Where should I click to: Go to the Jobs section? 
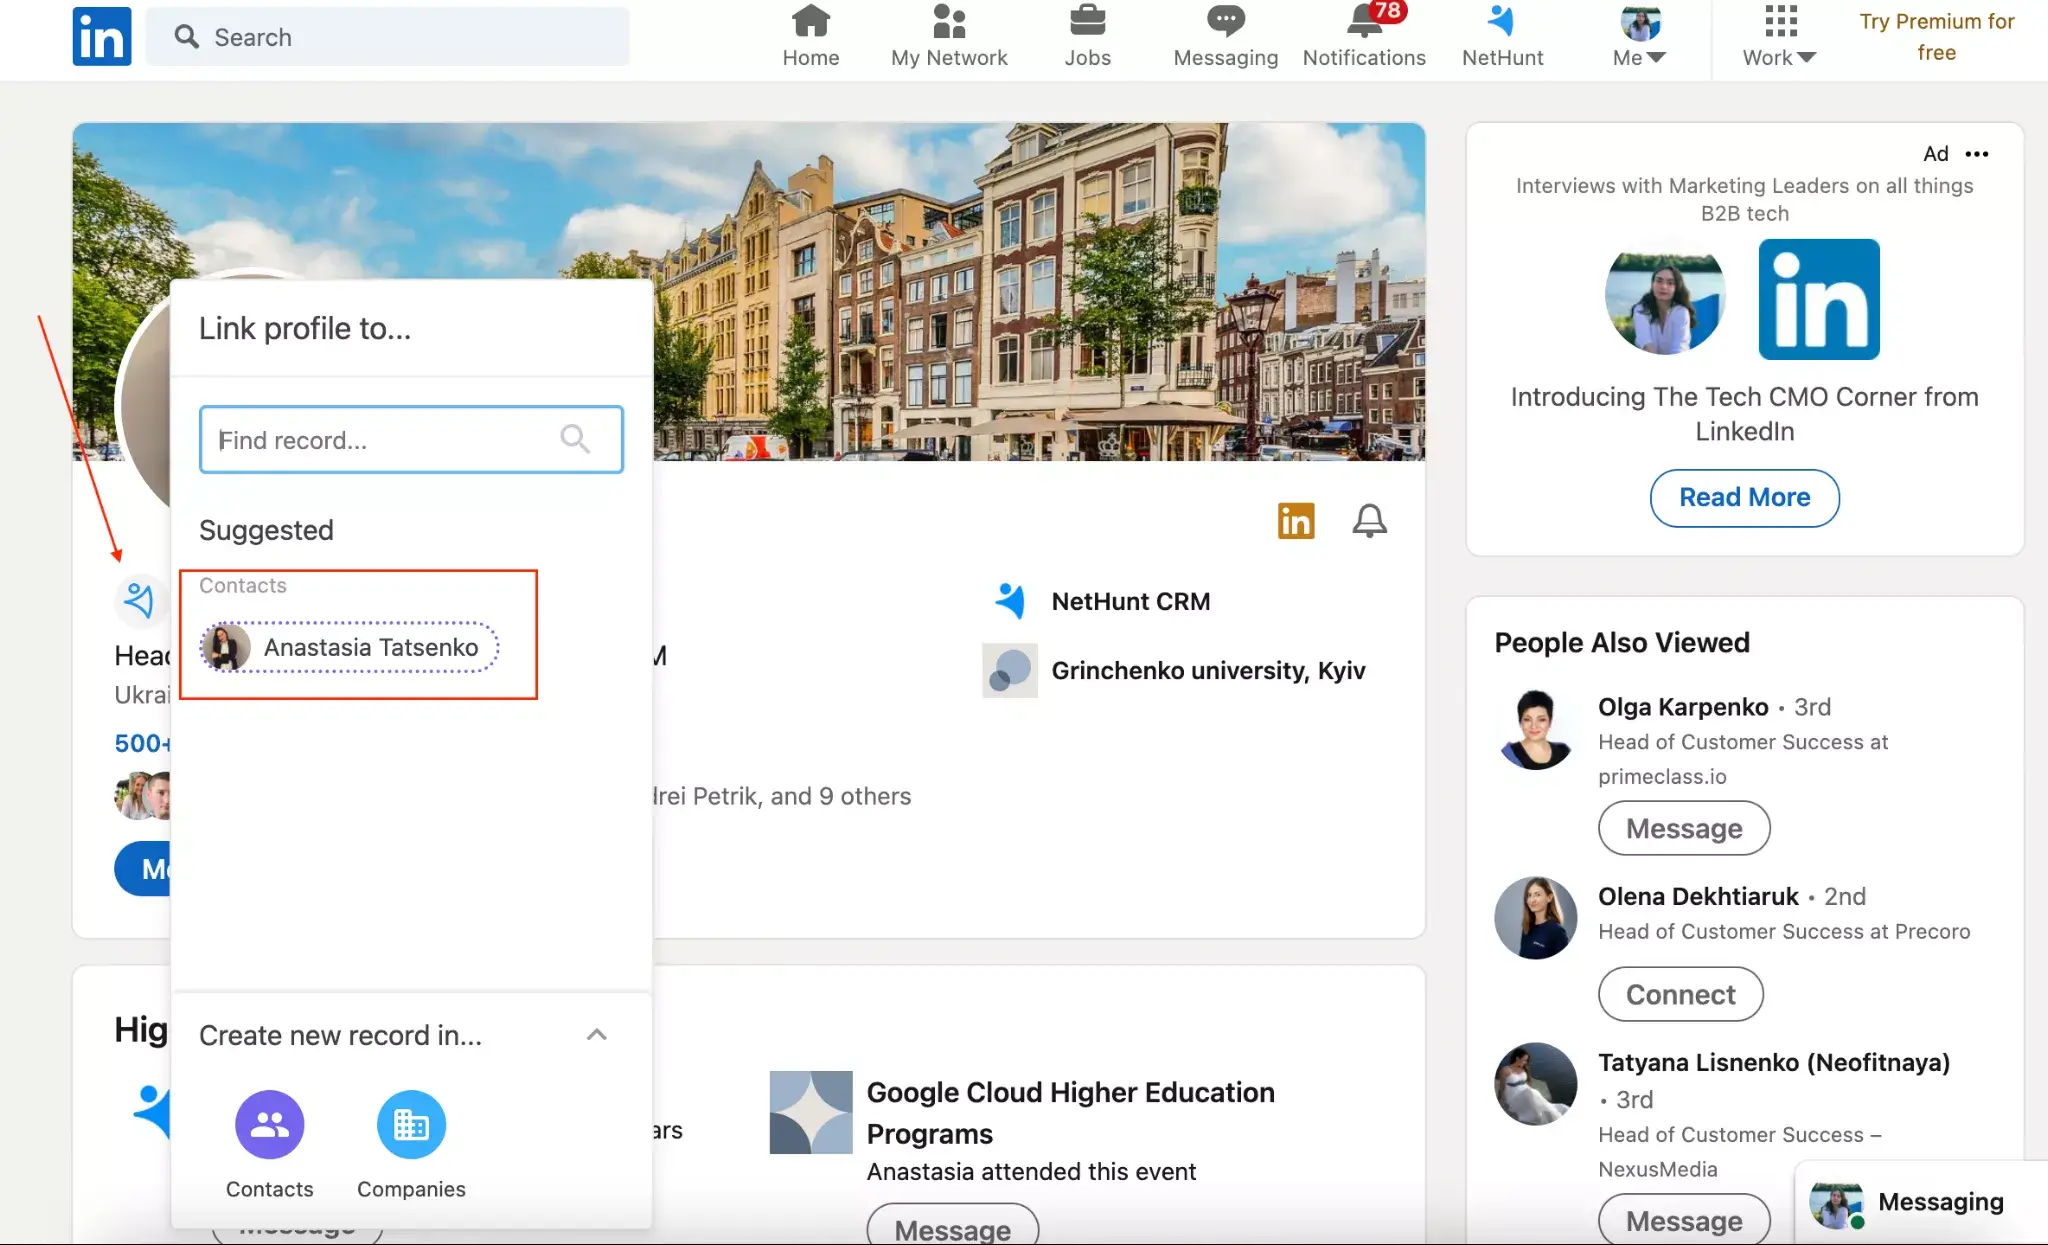(x=1087, y=37)
